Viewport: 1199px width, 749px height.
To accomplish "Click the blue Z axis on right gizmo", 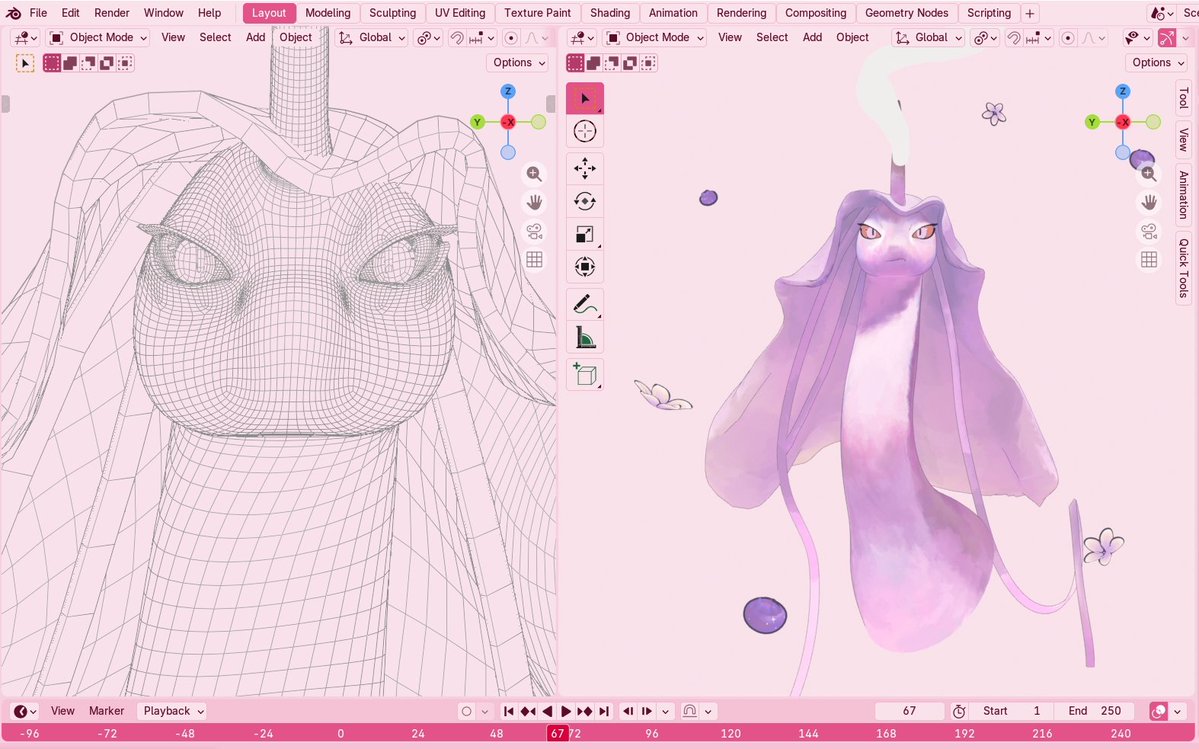I will [1123, 91].
